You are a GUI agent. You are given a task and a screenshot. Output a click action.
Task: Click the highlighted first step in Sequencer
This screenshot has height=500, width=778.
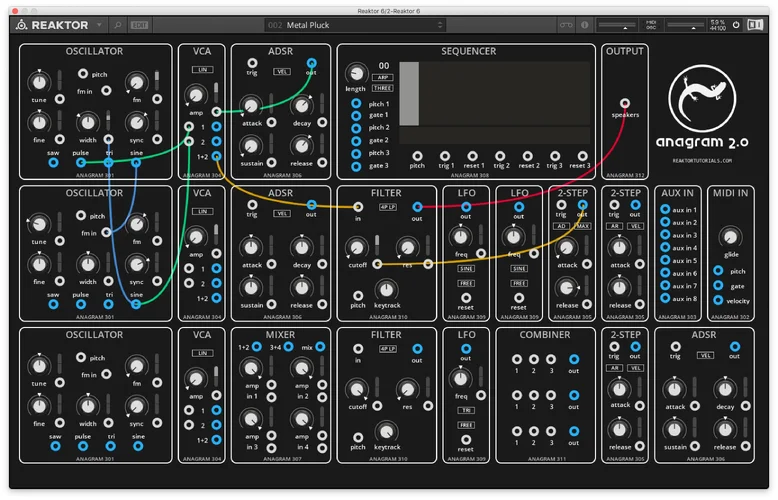point(409,94)
